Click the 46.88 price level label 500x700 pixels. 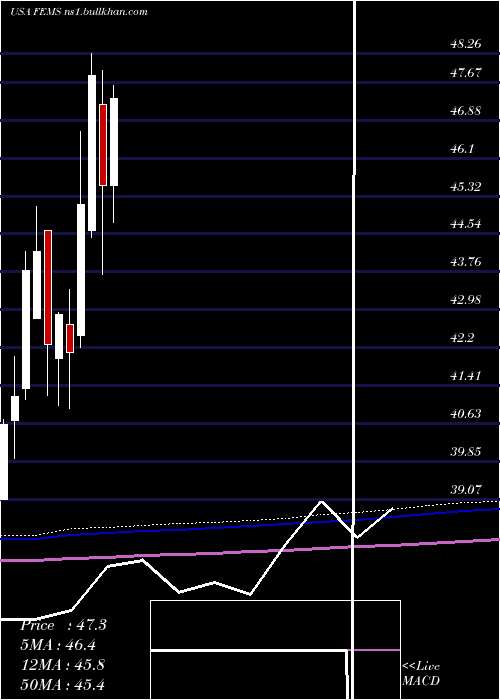[466, 111]
